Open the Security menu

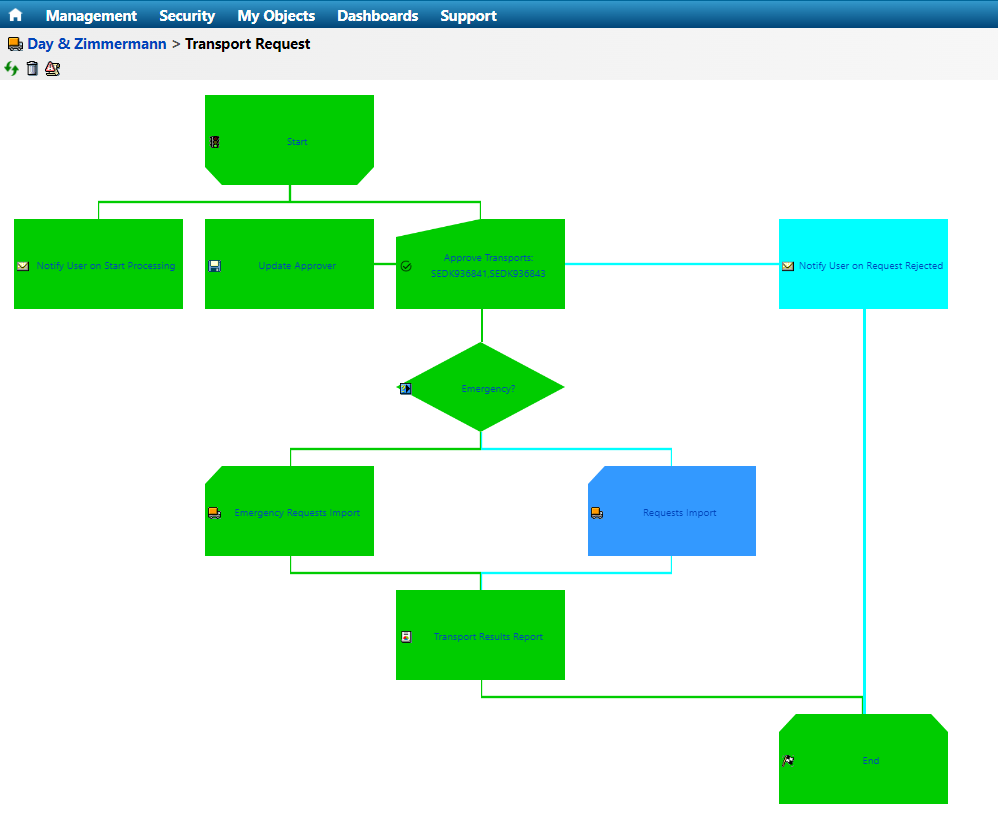(x=187, y=15)
